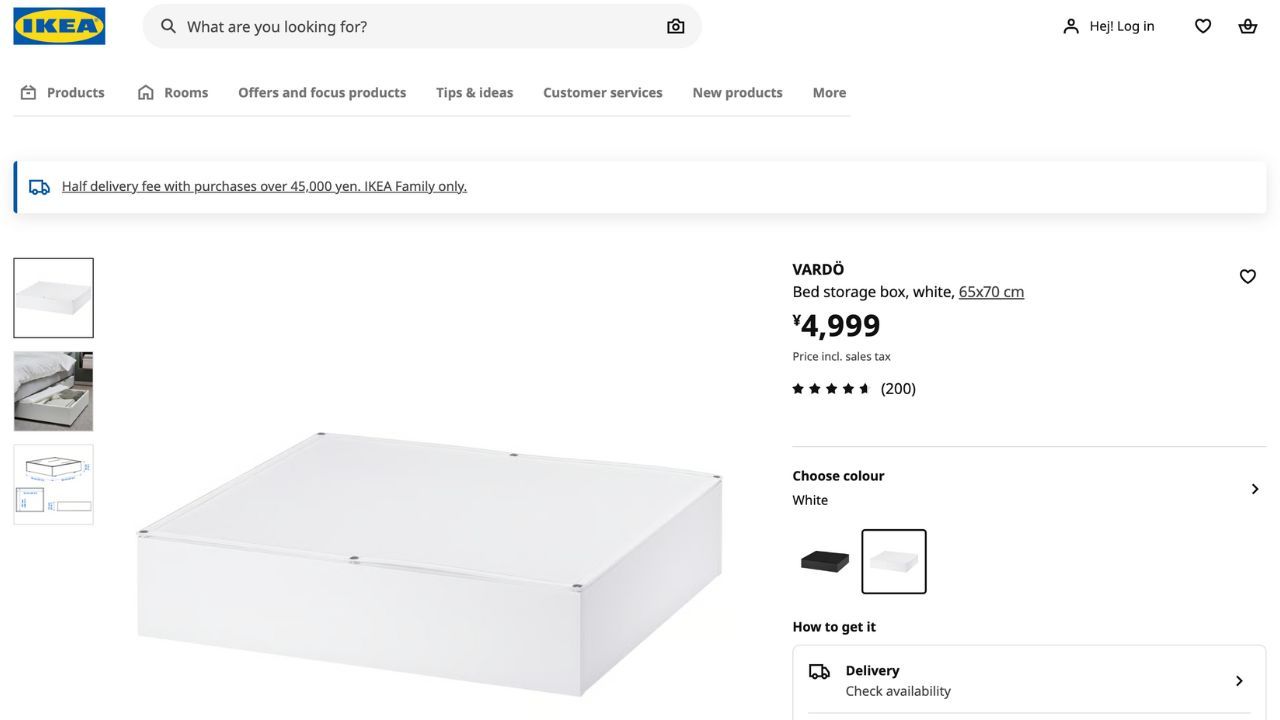Image resolution: width=1280 pixels, height=720 pixels.
Task: View the bedroom usage photo thumbnail
Action: click(53, 391)
